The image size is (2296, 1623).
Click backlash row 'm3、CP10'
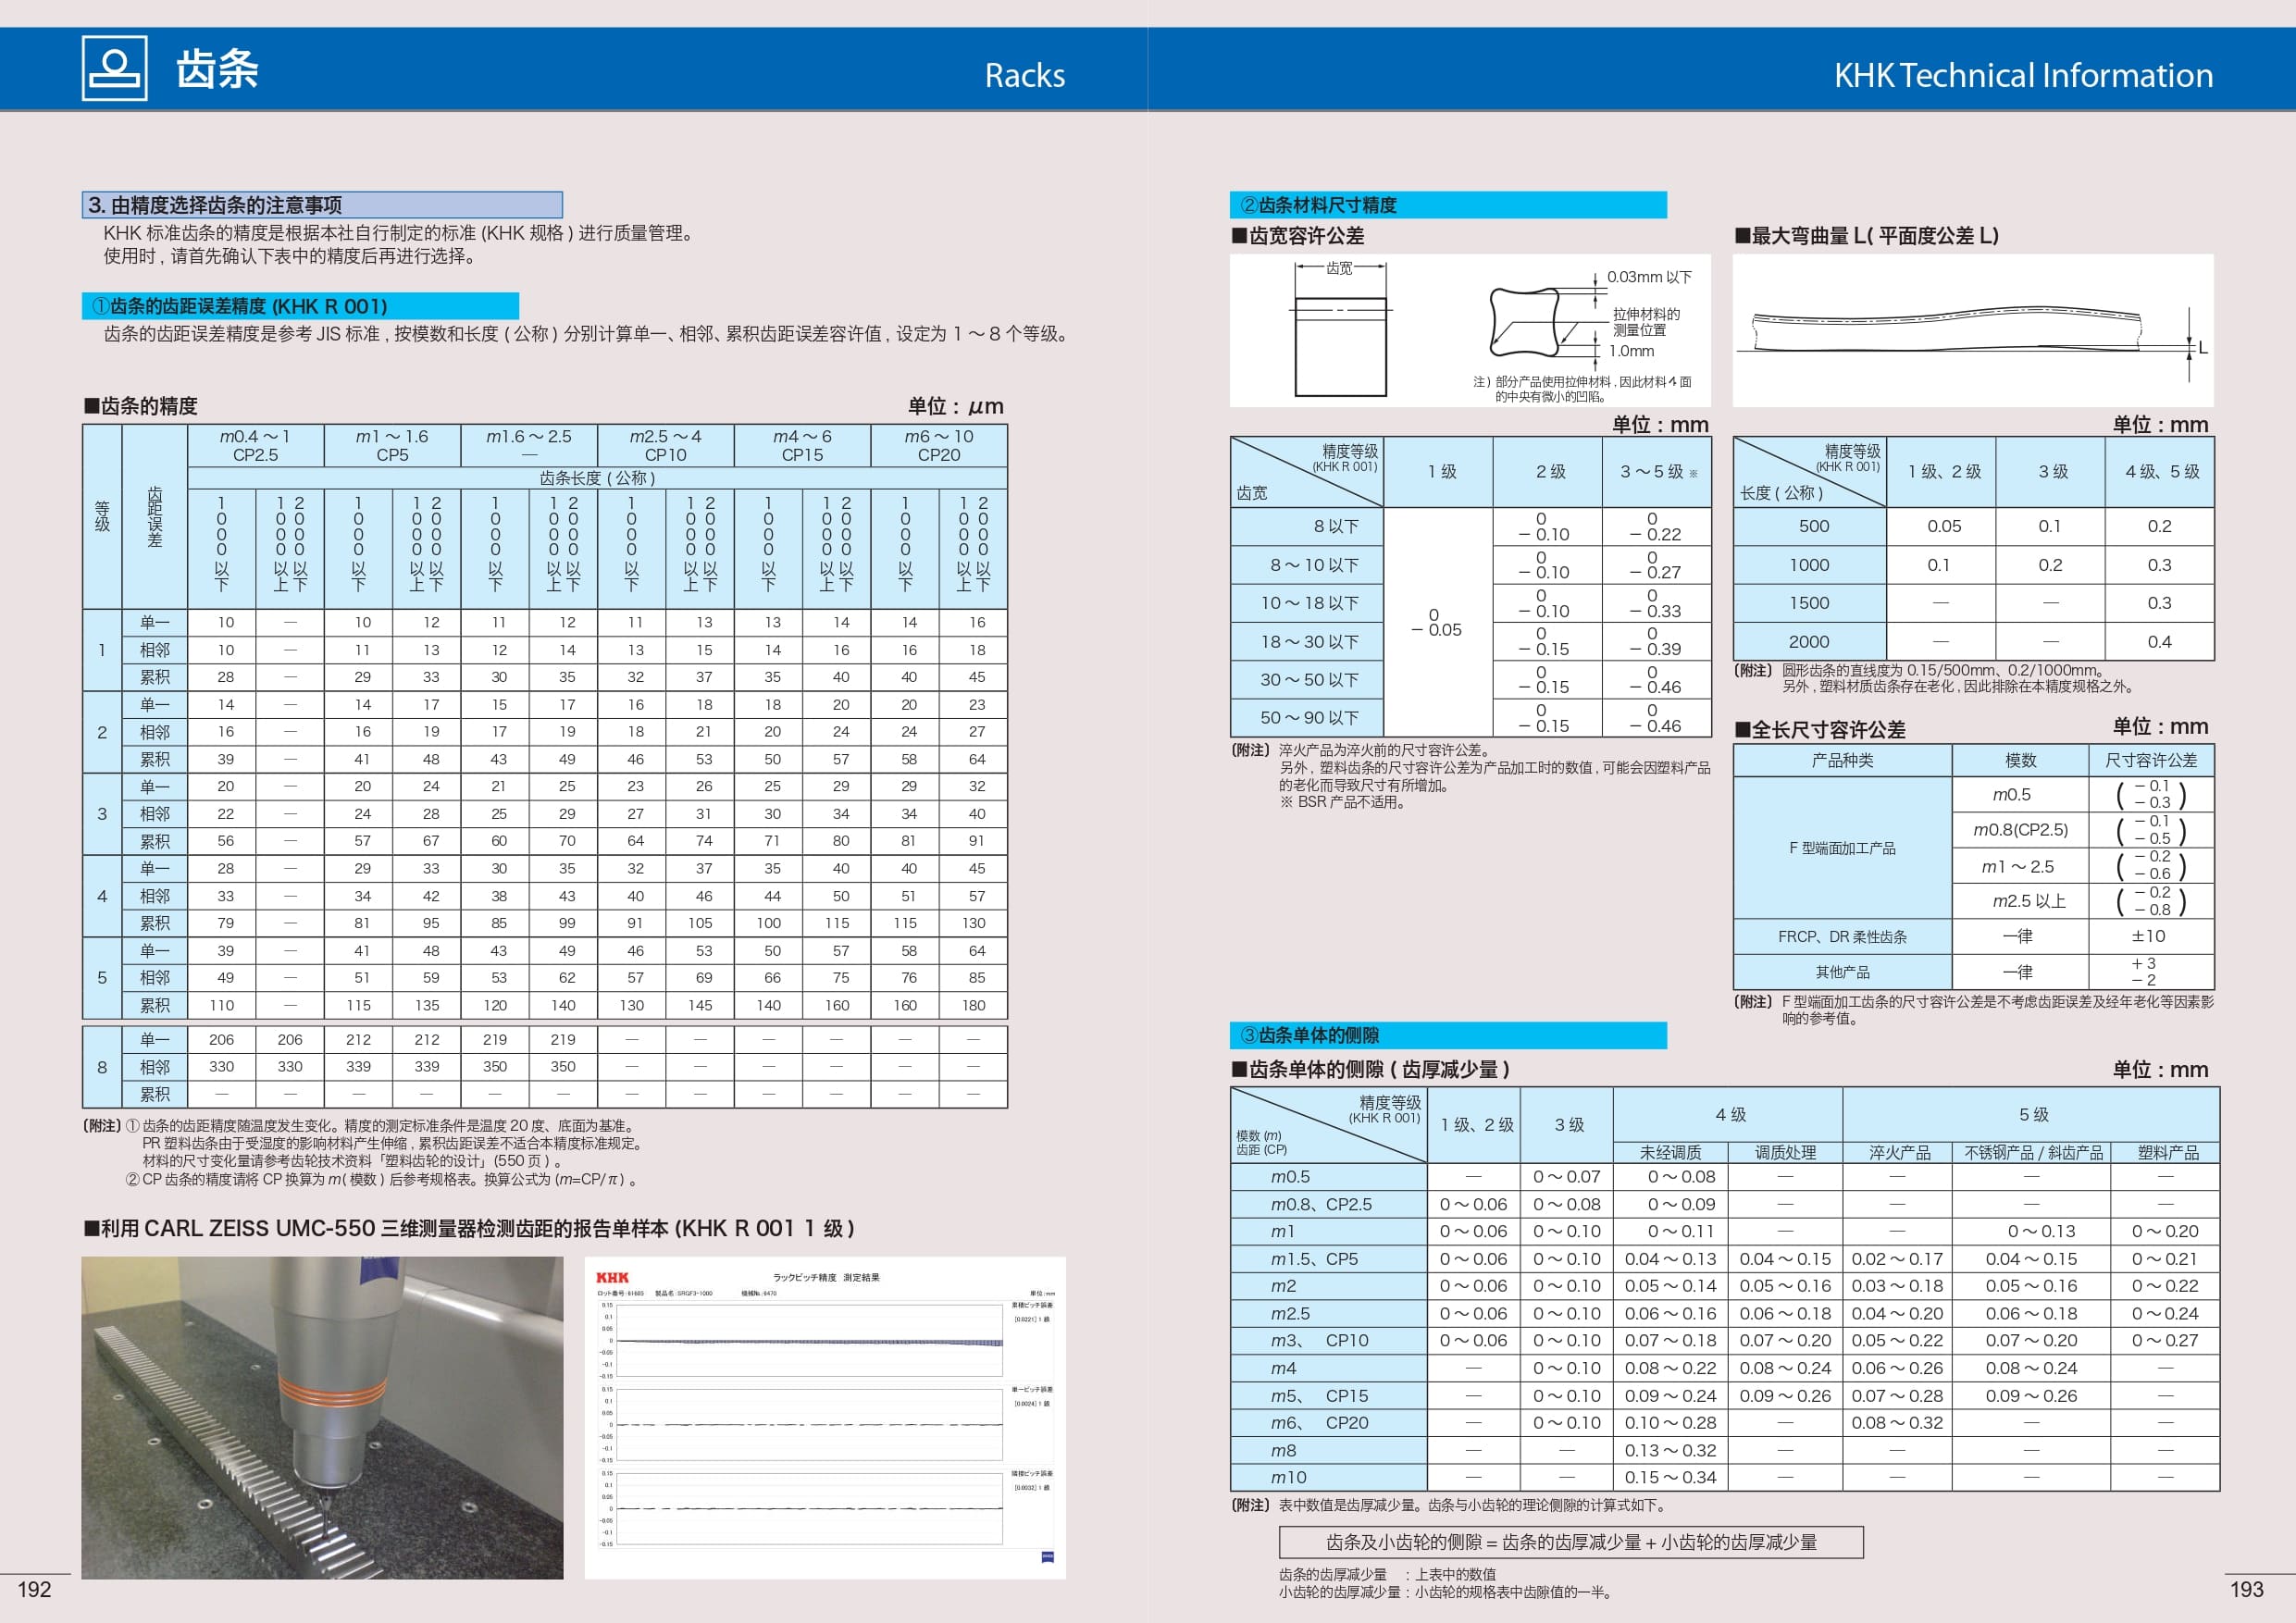(x=1328, y=1341)
